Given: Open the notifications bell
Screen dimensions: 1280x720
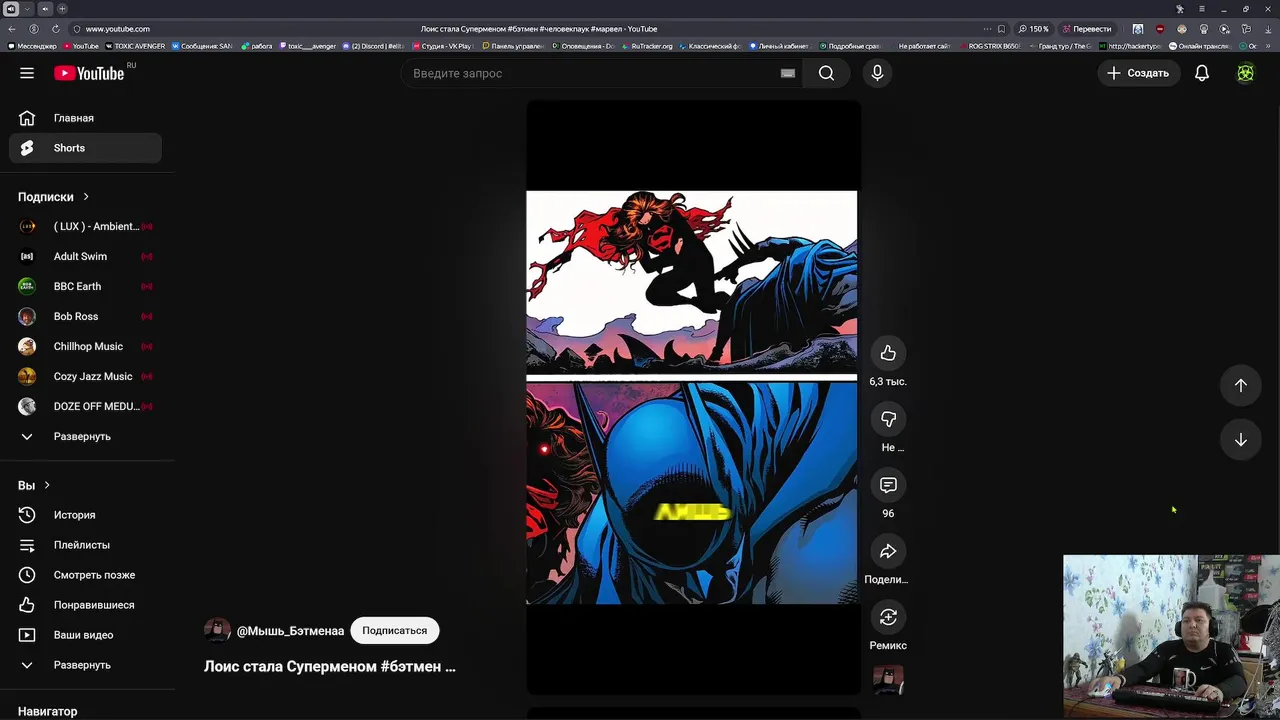Looking at the screenshot, I should [x=1202, y=73].
